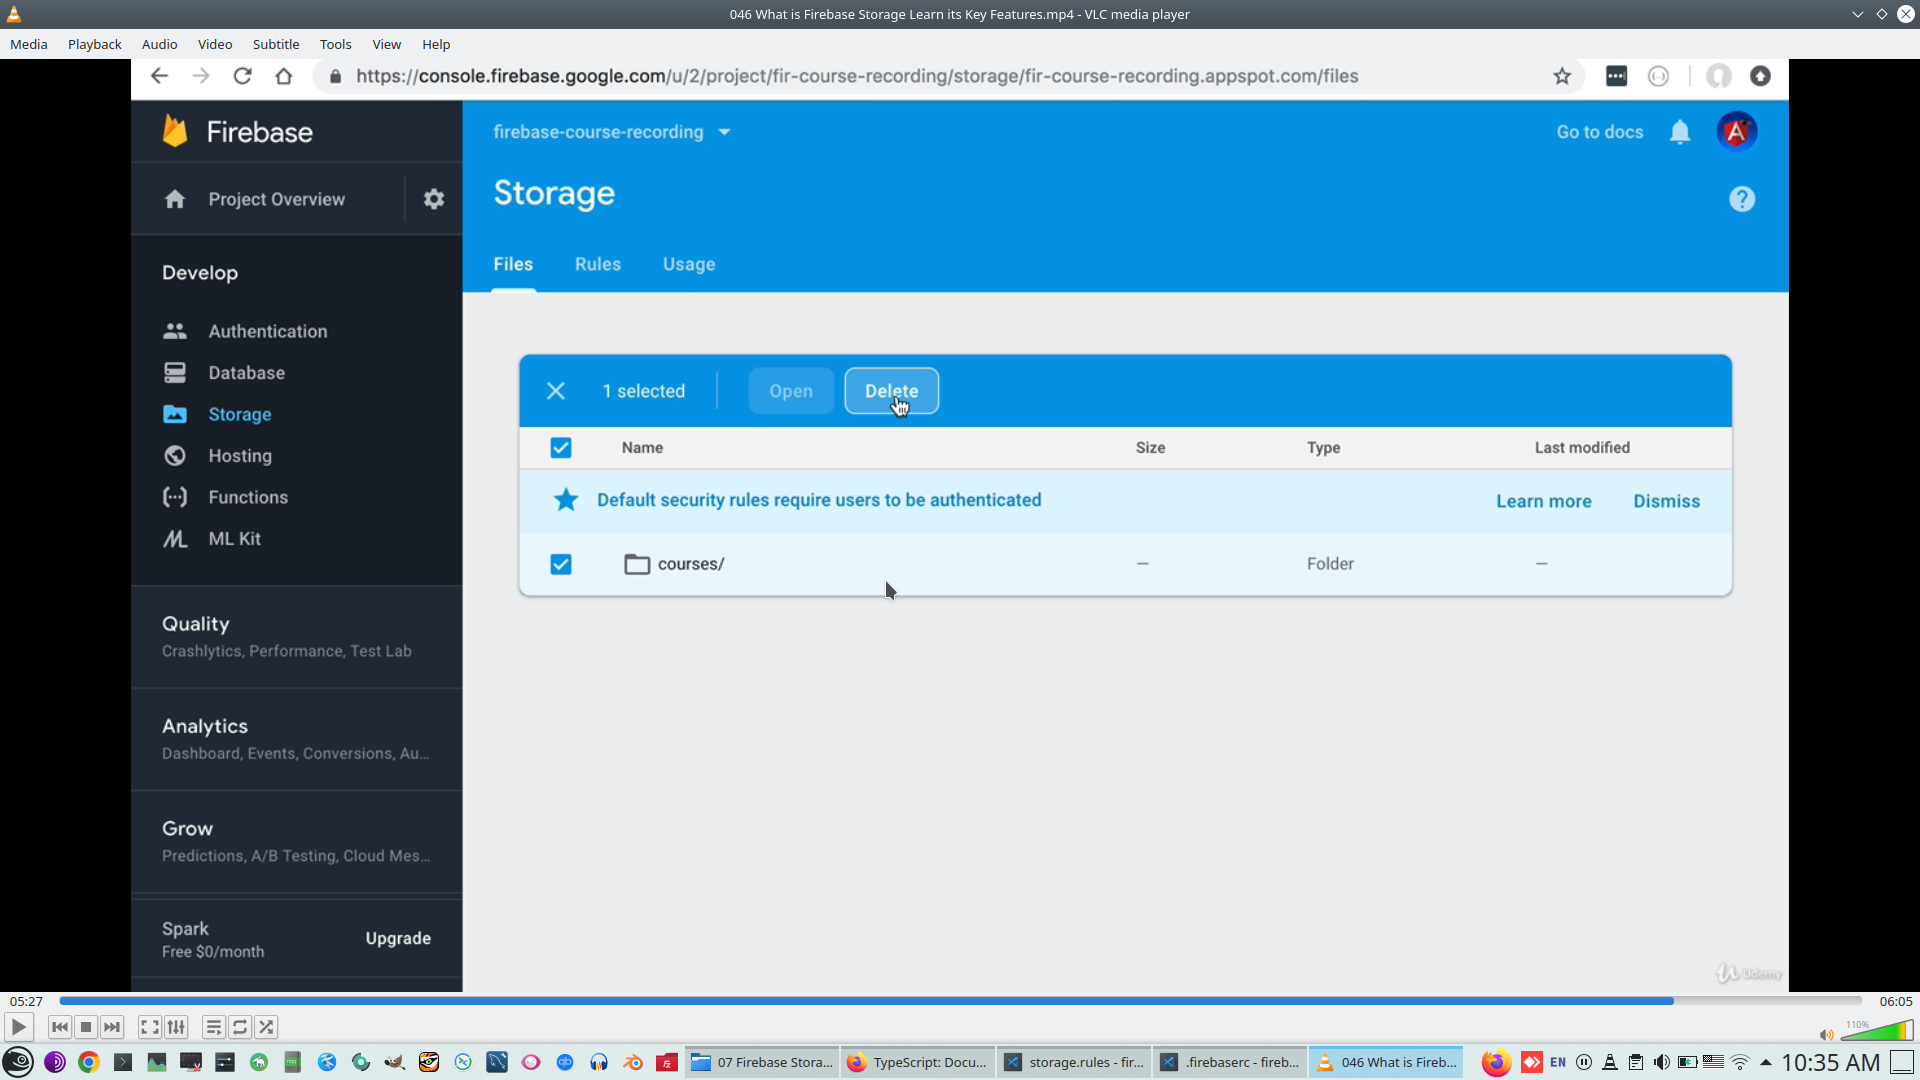Open the ML Kit section
This screenshot has height=1080, width=1920.
point(234,538)
